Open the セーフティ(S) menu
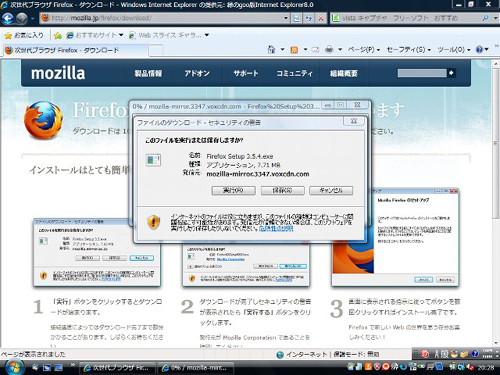 (x=408, y=50)
